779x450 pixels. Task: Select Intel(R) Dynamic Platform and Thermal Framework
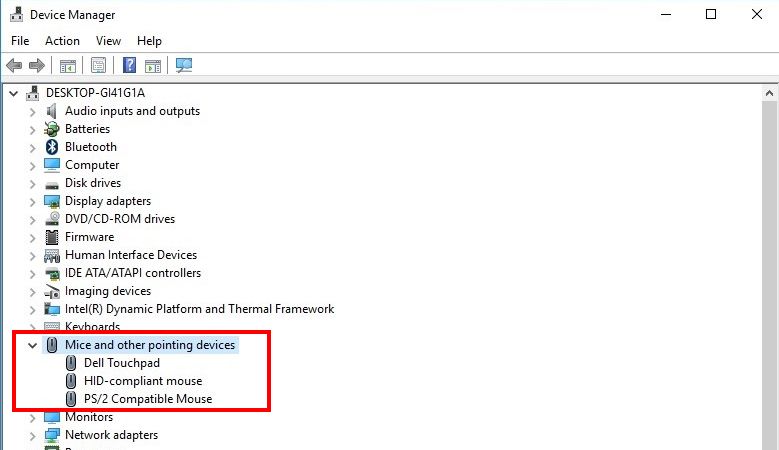tap(199, 309)
